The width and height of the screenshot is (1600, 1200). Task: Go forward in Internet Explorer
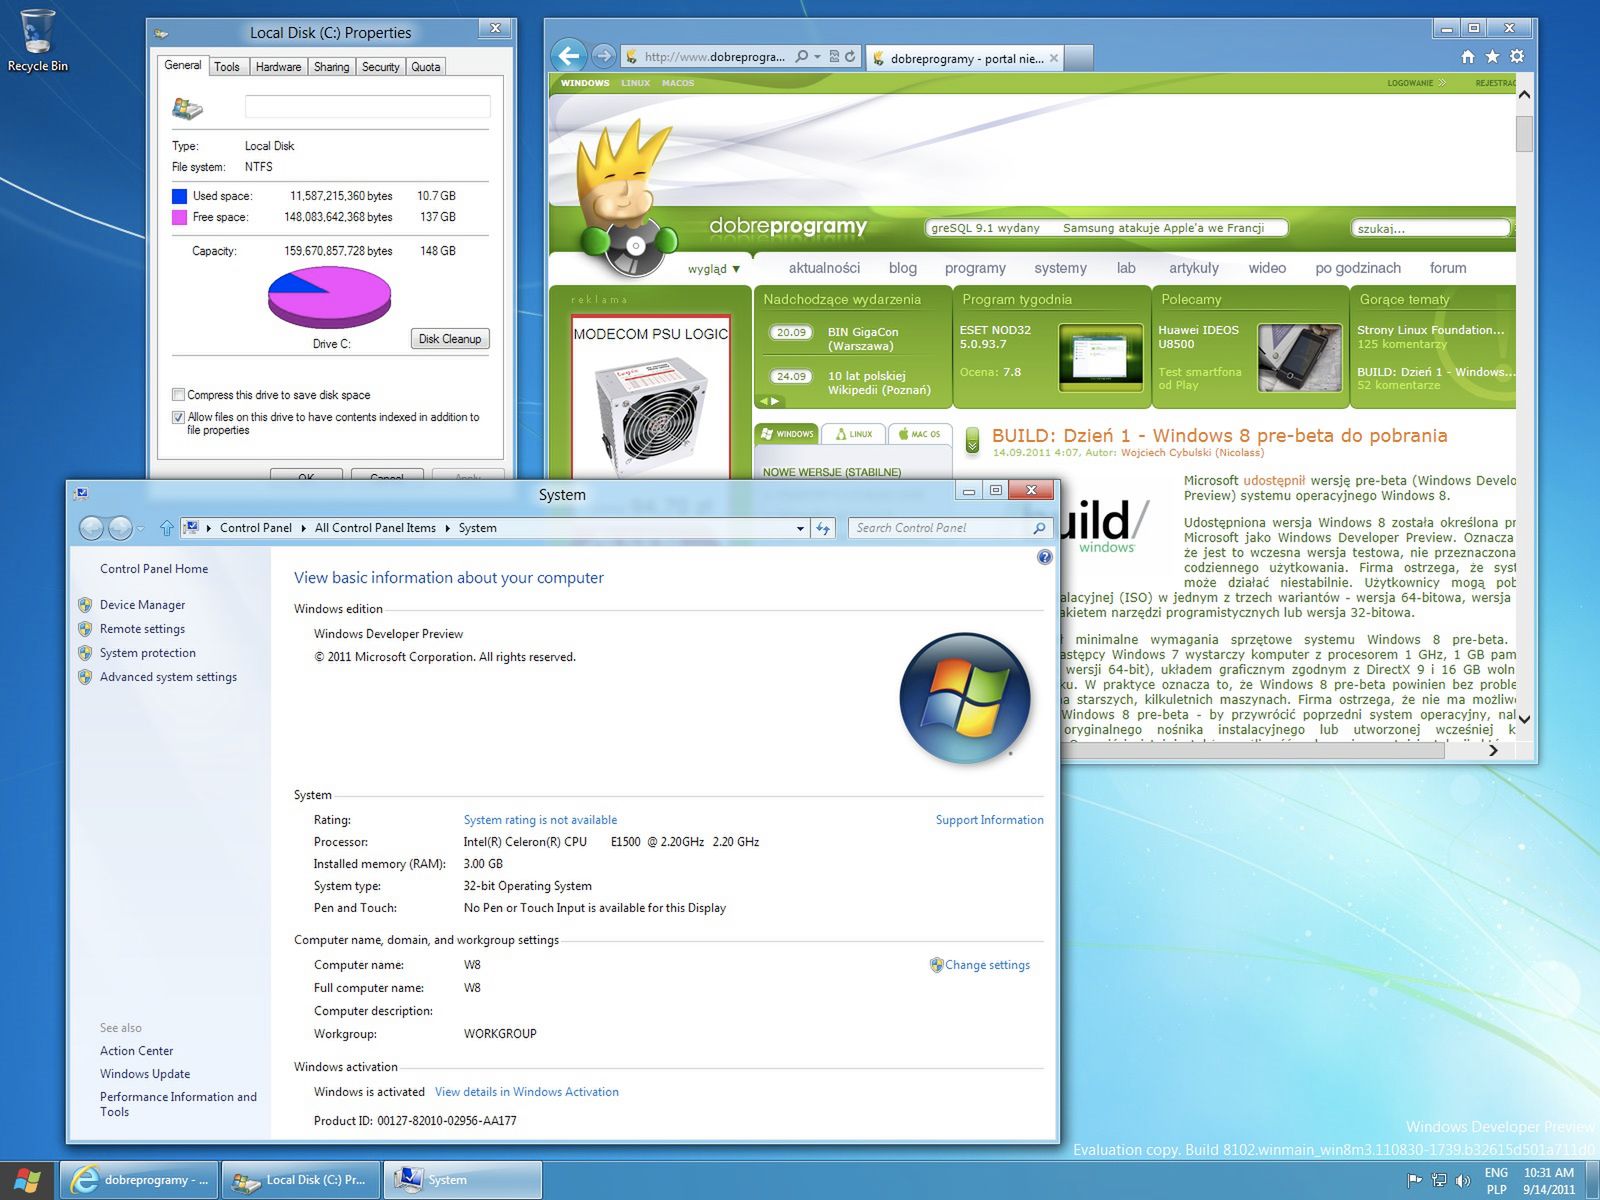pos(603,56)
